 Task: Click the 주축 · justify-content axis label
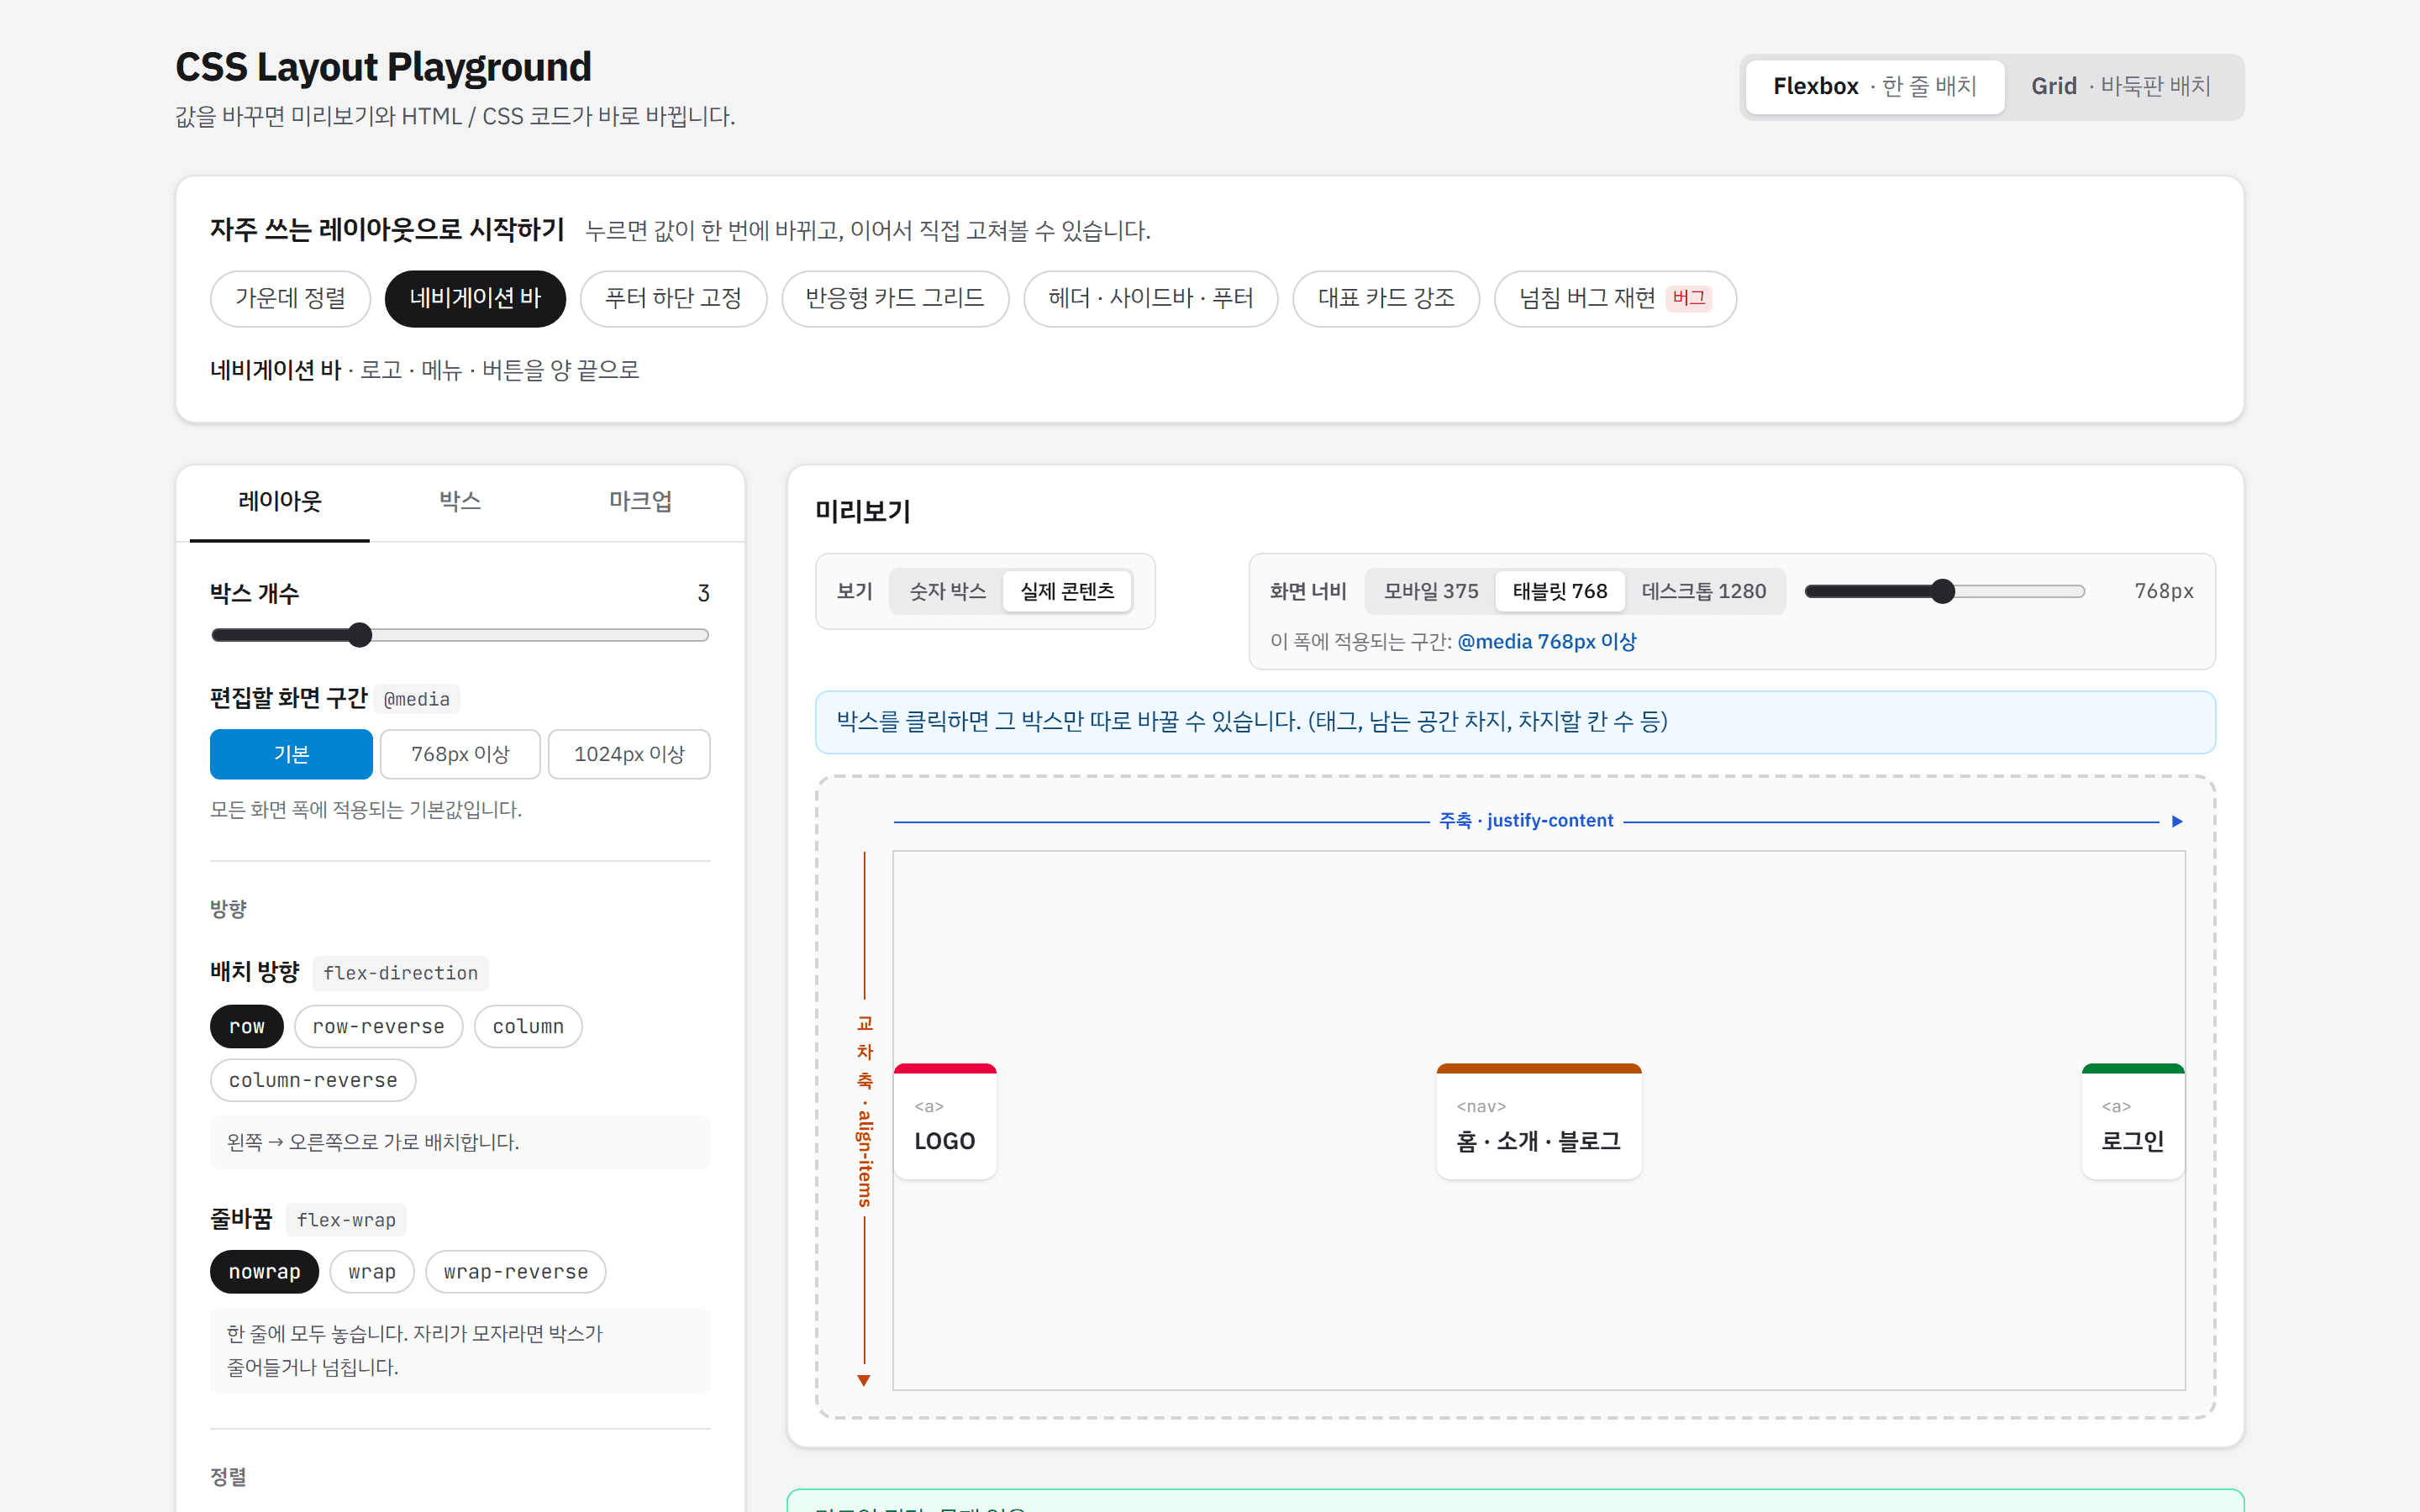tap(1526, 821)
